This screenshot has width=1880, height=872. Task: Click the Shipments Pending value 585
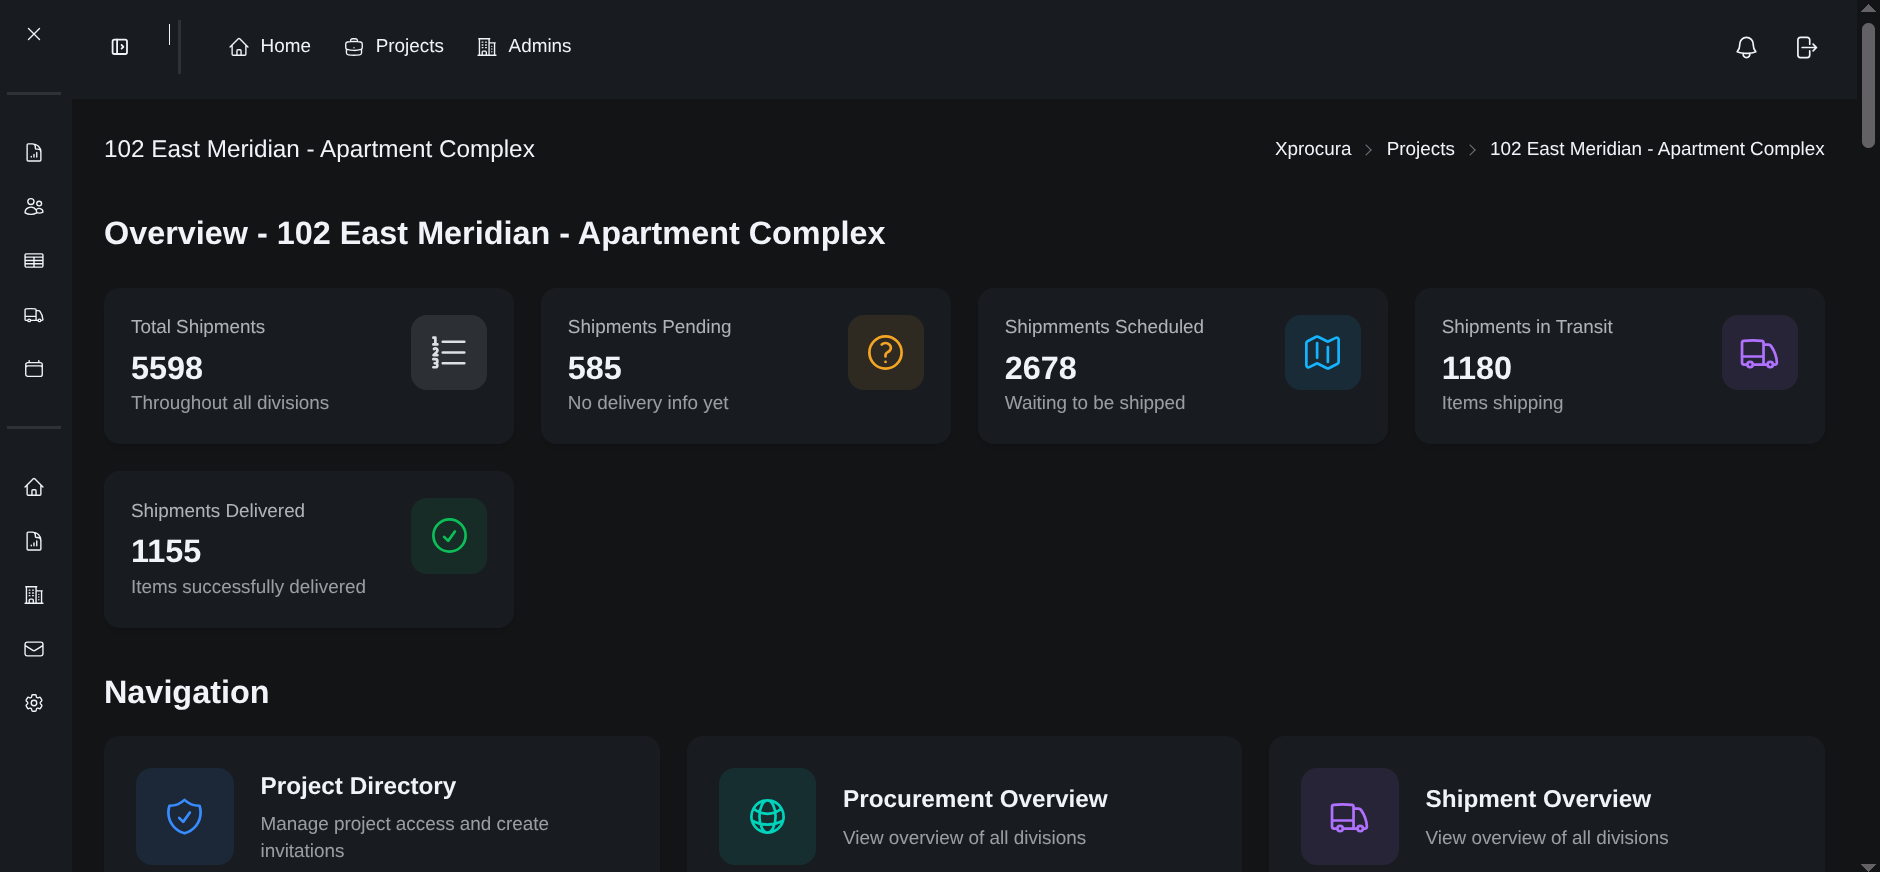click(x=595, y=368)
